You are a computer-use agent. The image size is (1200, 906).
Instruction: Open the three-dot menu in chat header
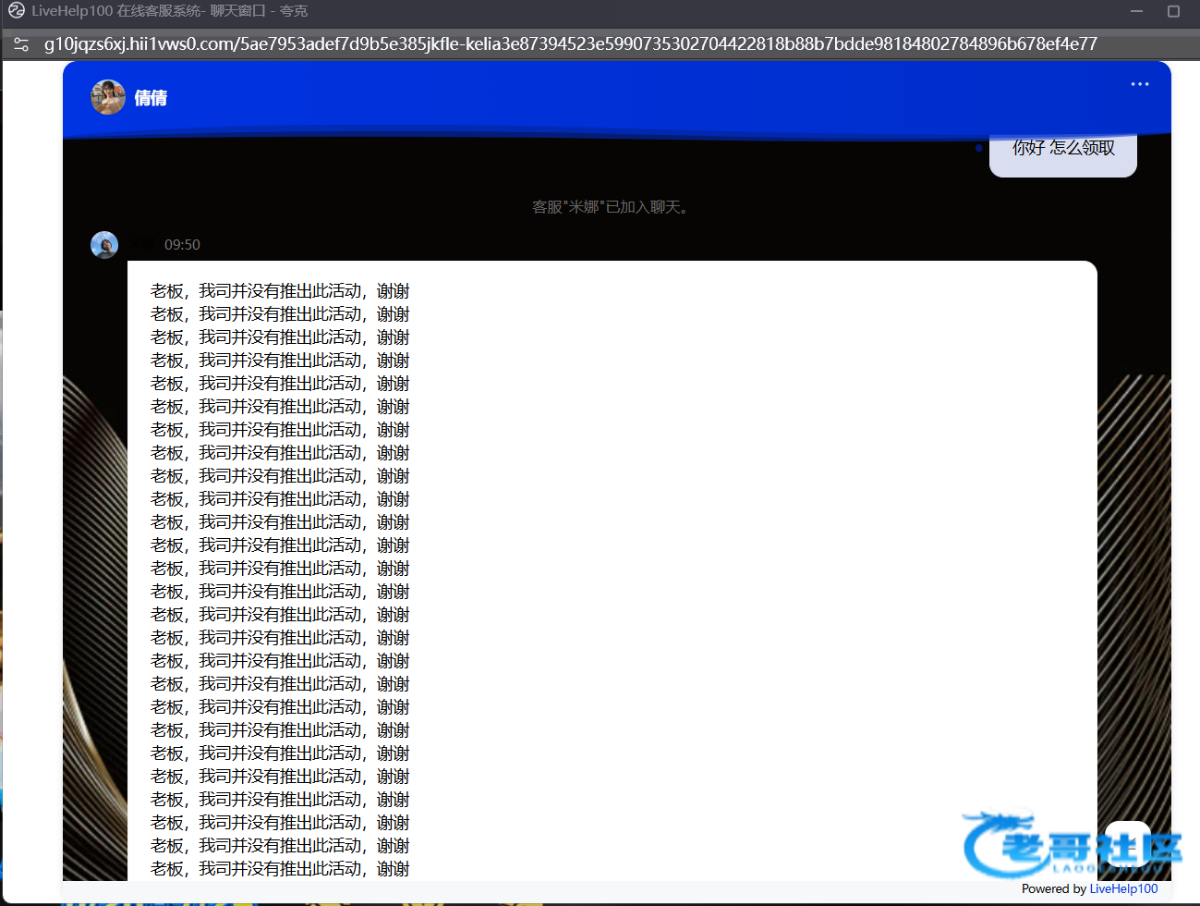(1139, 84)
